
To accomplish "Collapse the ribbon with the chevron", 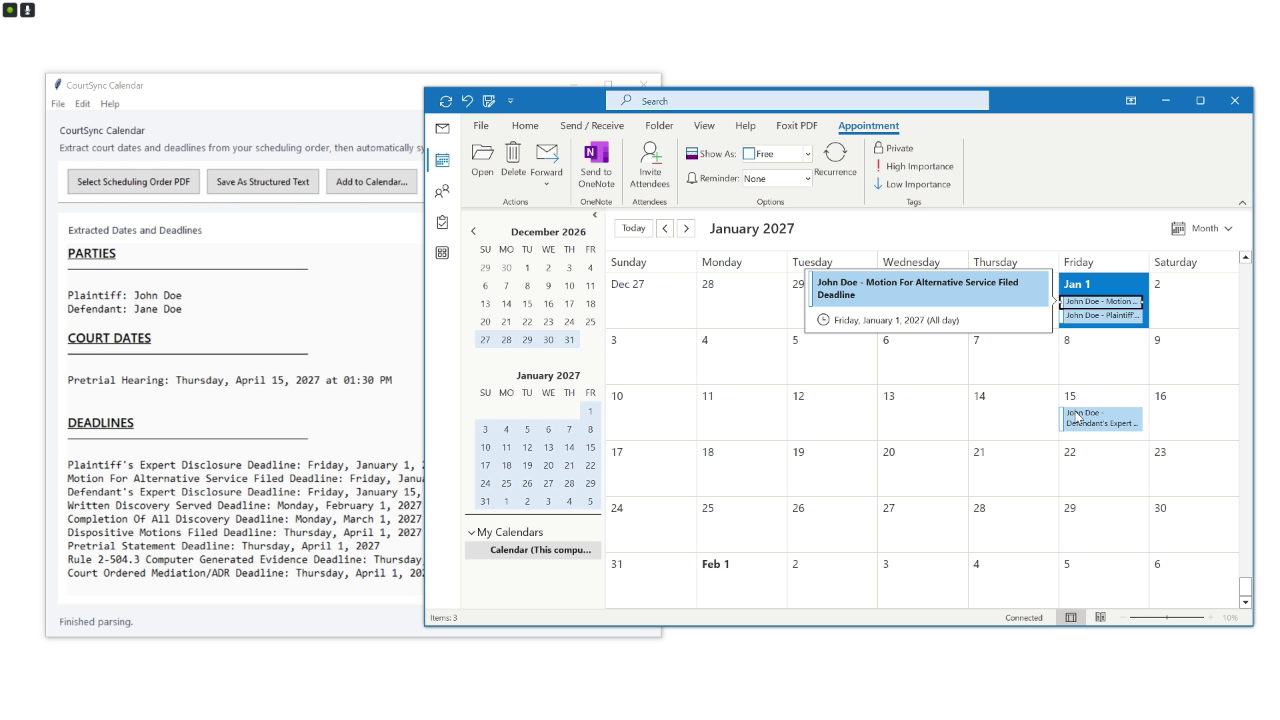I will pyautogui.click(x=1243, y=203).
